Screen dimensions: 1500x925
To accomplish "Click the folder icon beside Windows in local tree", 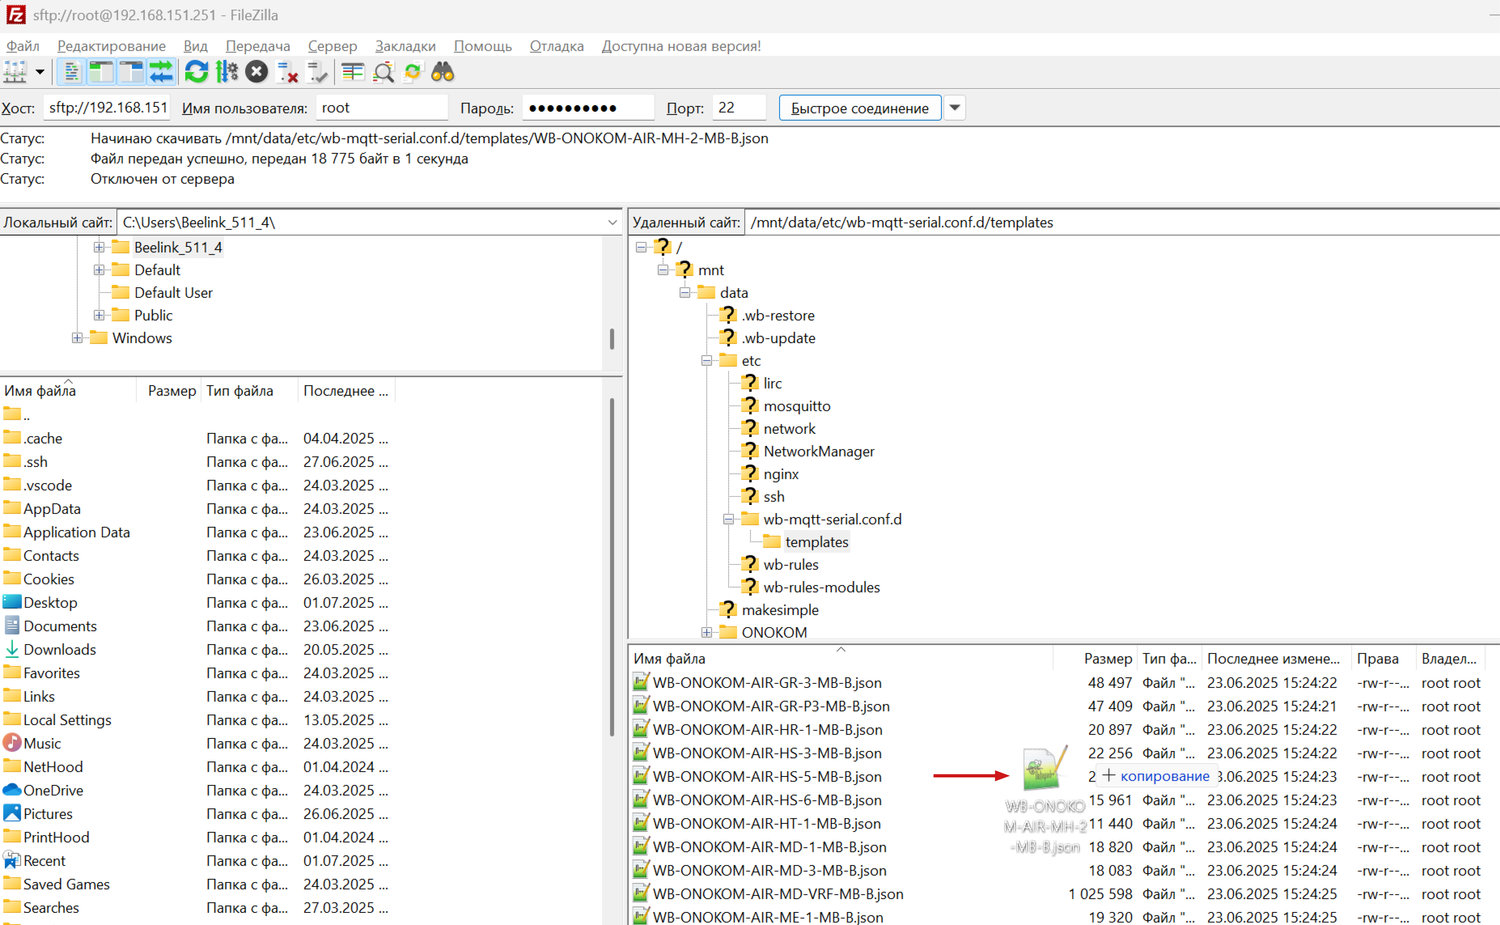I will tap(99, 338).
